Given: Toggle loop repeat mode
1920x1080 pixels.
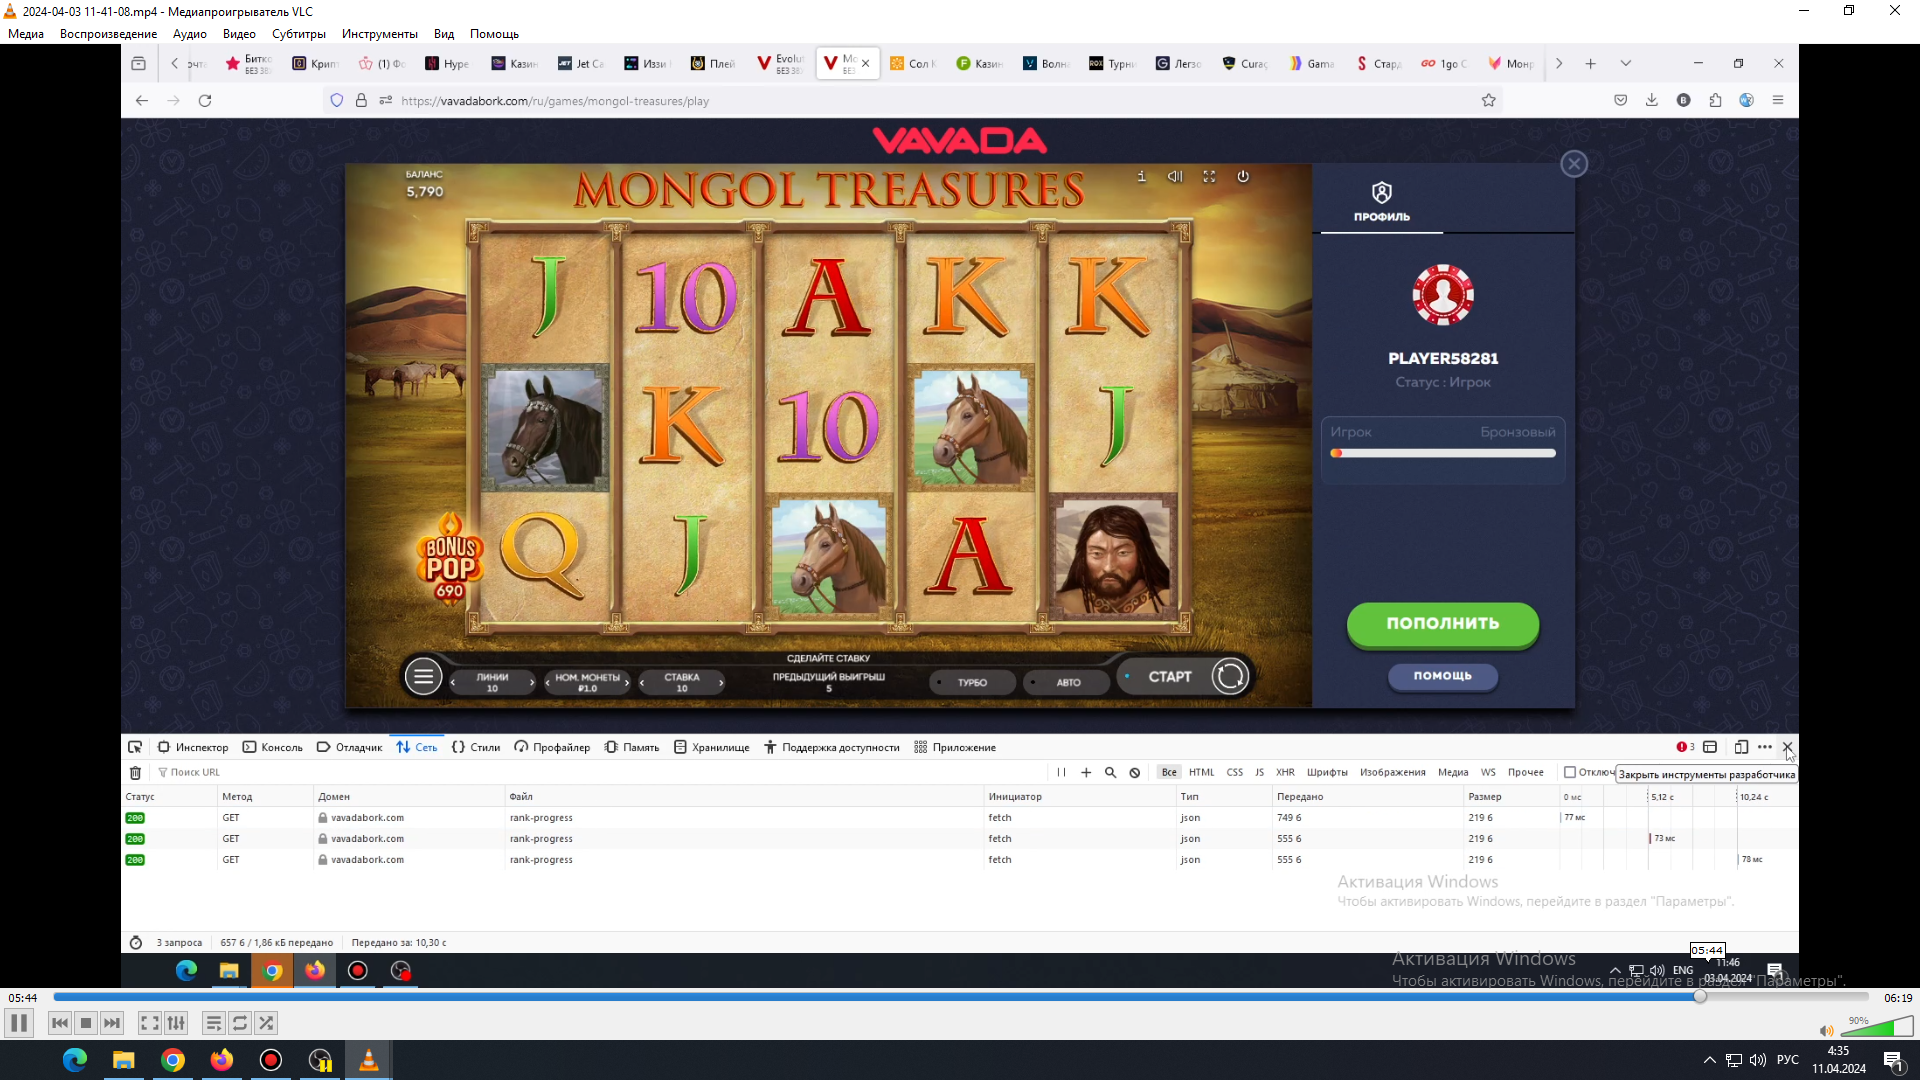Looking at the screenshot, I should [x=240, y=1023].
